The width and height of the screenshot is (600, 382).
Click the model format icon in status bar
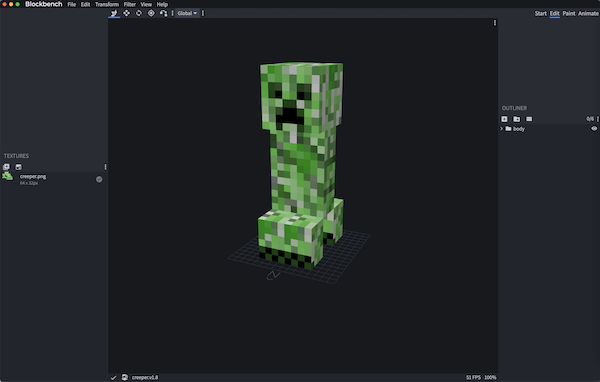[125, 377]
